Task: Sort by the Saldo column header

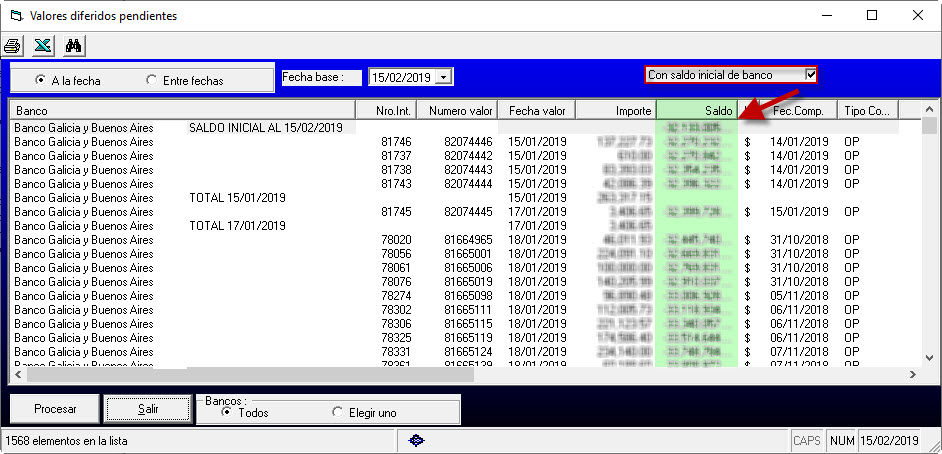Action: coord(697,110)
